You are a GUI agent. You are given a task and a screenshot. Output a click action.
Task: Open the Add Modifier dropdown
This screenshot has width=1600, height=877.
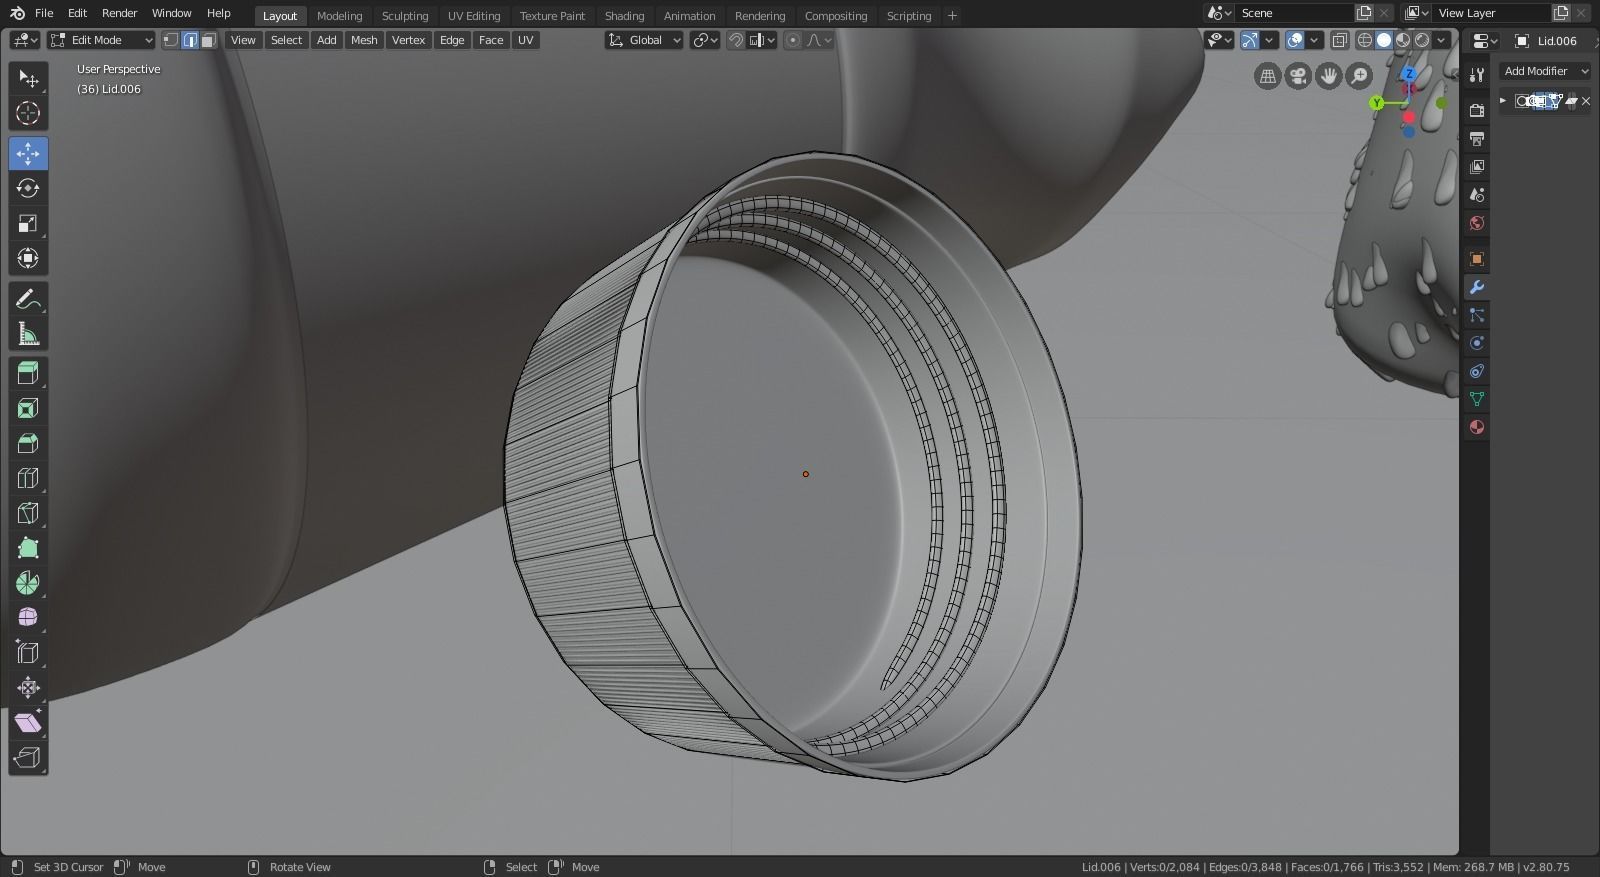pyautogui.click(x=1545, y=71)
